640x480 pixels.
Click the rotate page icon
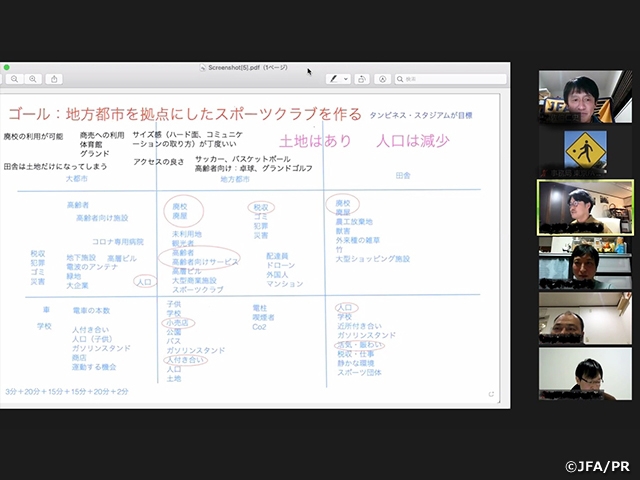coord(360,79)
